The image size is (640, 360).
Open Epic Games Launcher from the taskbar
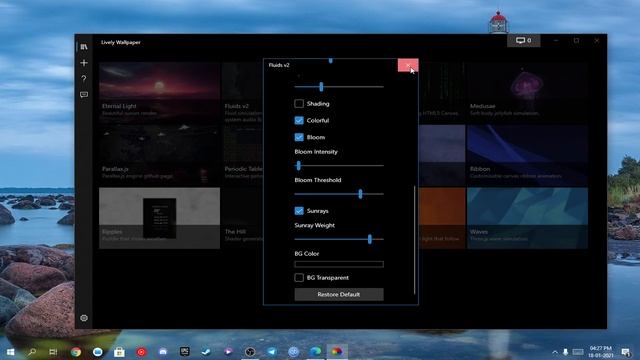184,351
